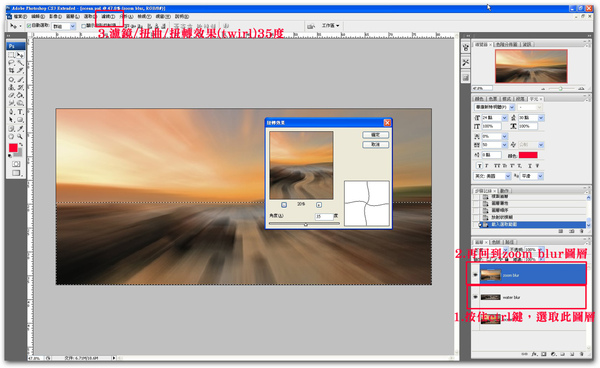Screen dimensions: 600x368
Task: Click the twirl preview zoom-out minus button
Action: [284, 205]
